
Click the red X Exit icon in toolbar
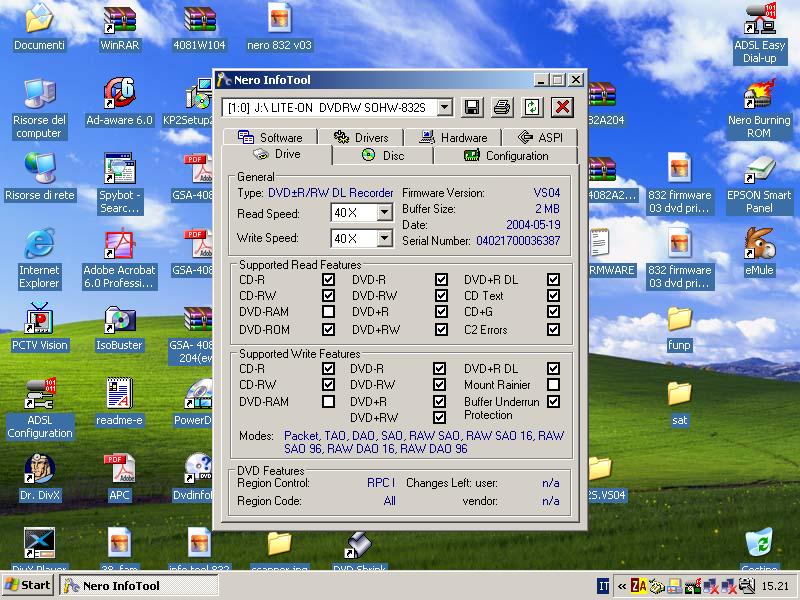562,107
